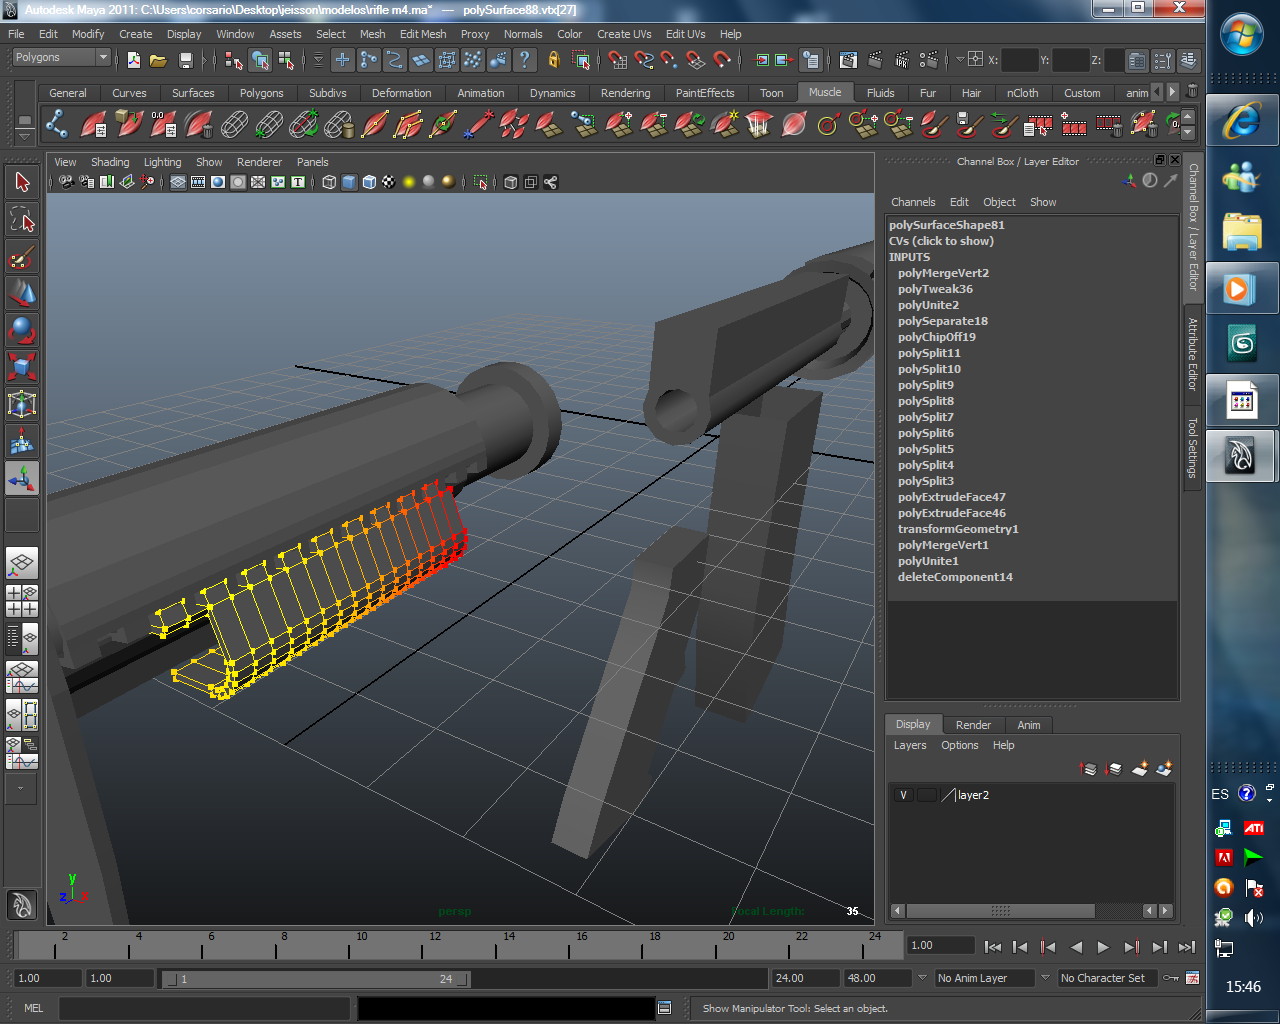Open the Attribute Editor side tab

click(x=1192, y=353)
